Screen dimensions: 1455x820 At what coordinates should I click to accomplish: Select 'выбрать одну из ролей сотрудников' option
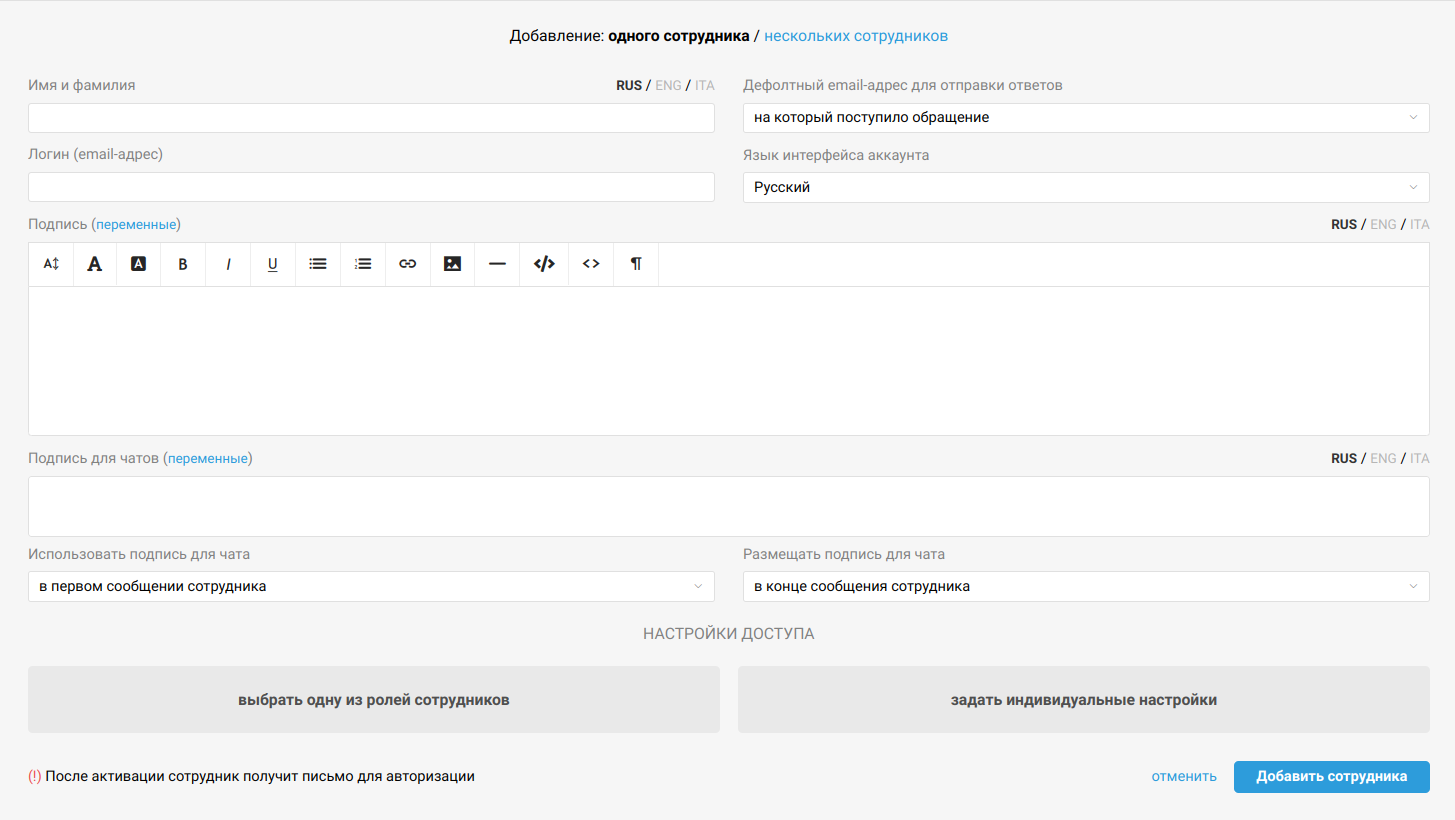pyautogui.click(x=374, y=700)
